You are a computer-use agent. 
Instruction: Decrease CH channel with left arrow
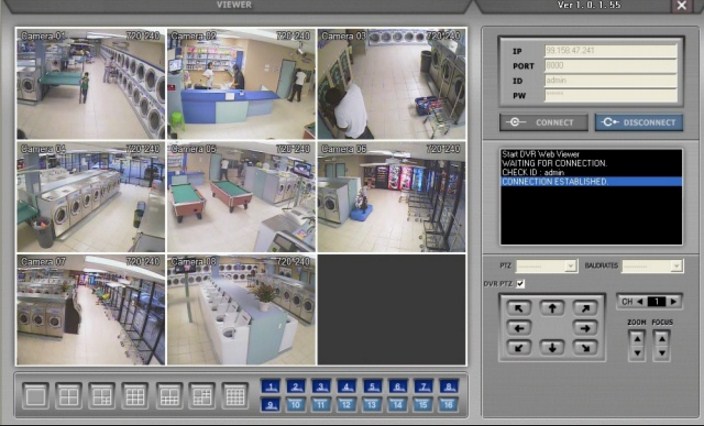(x=640, y=302)
